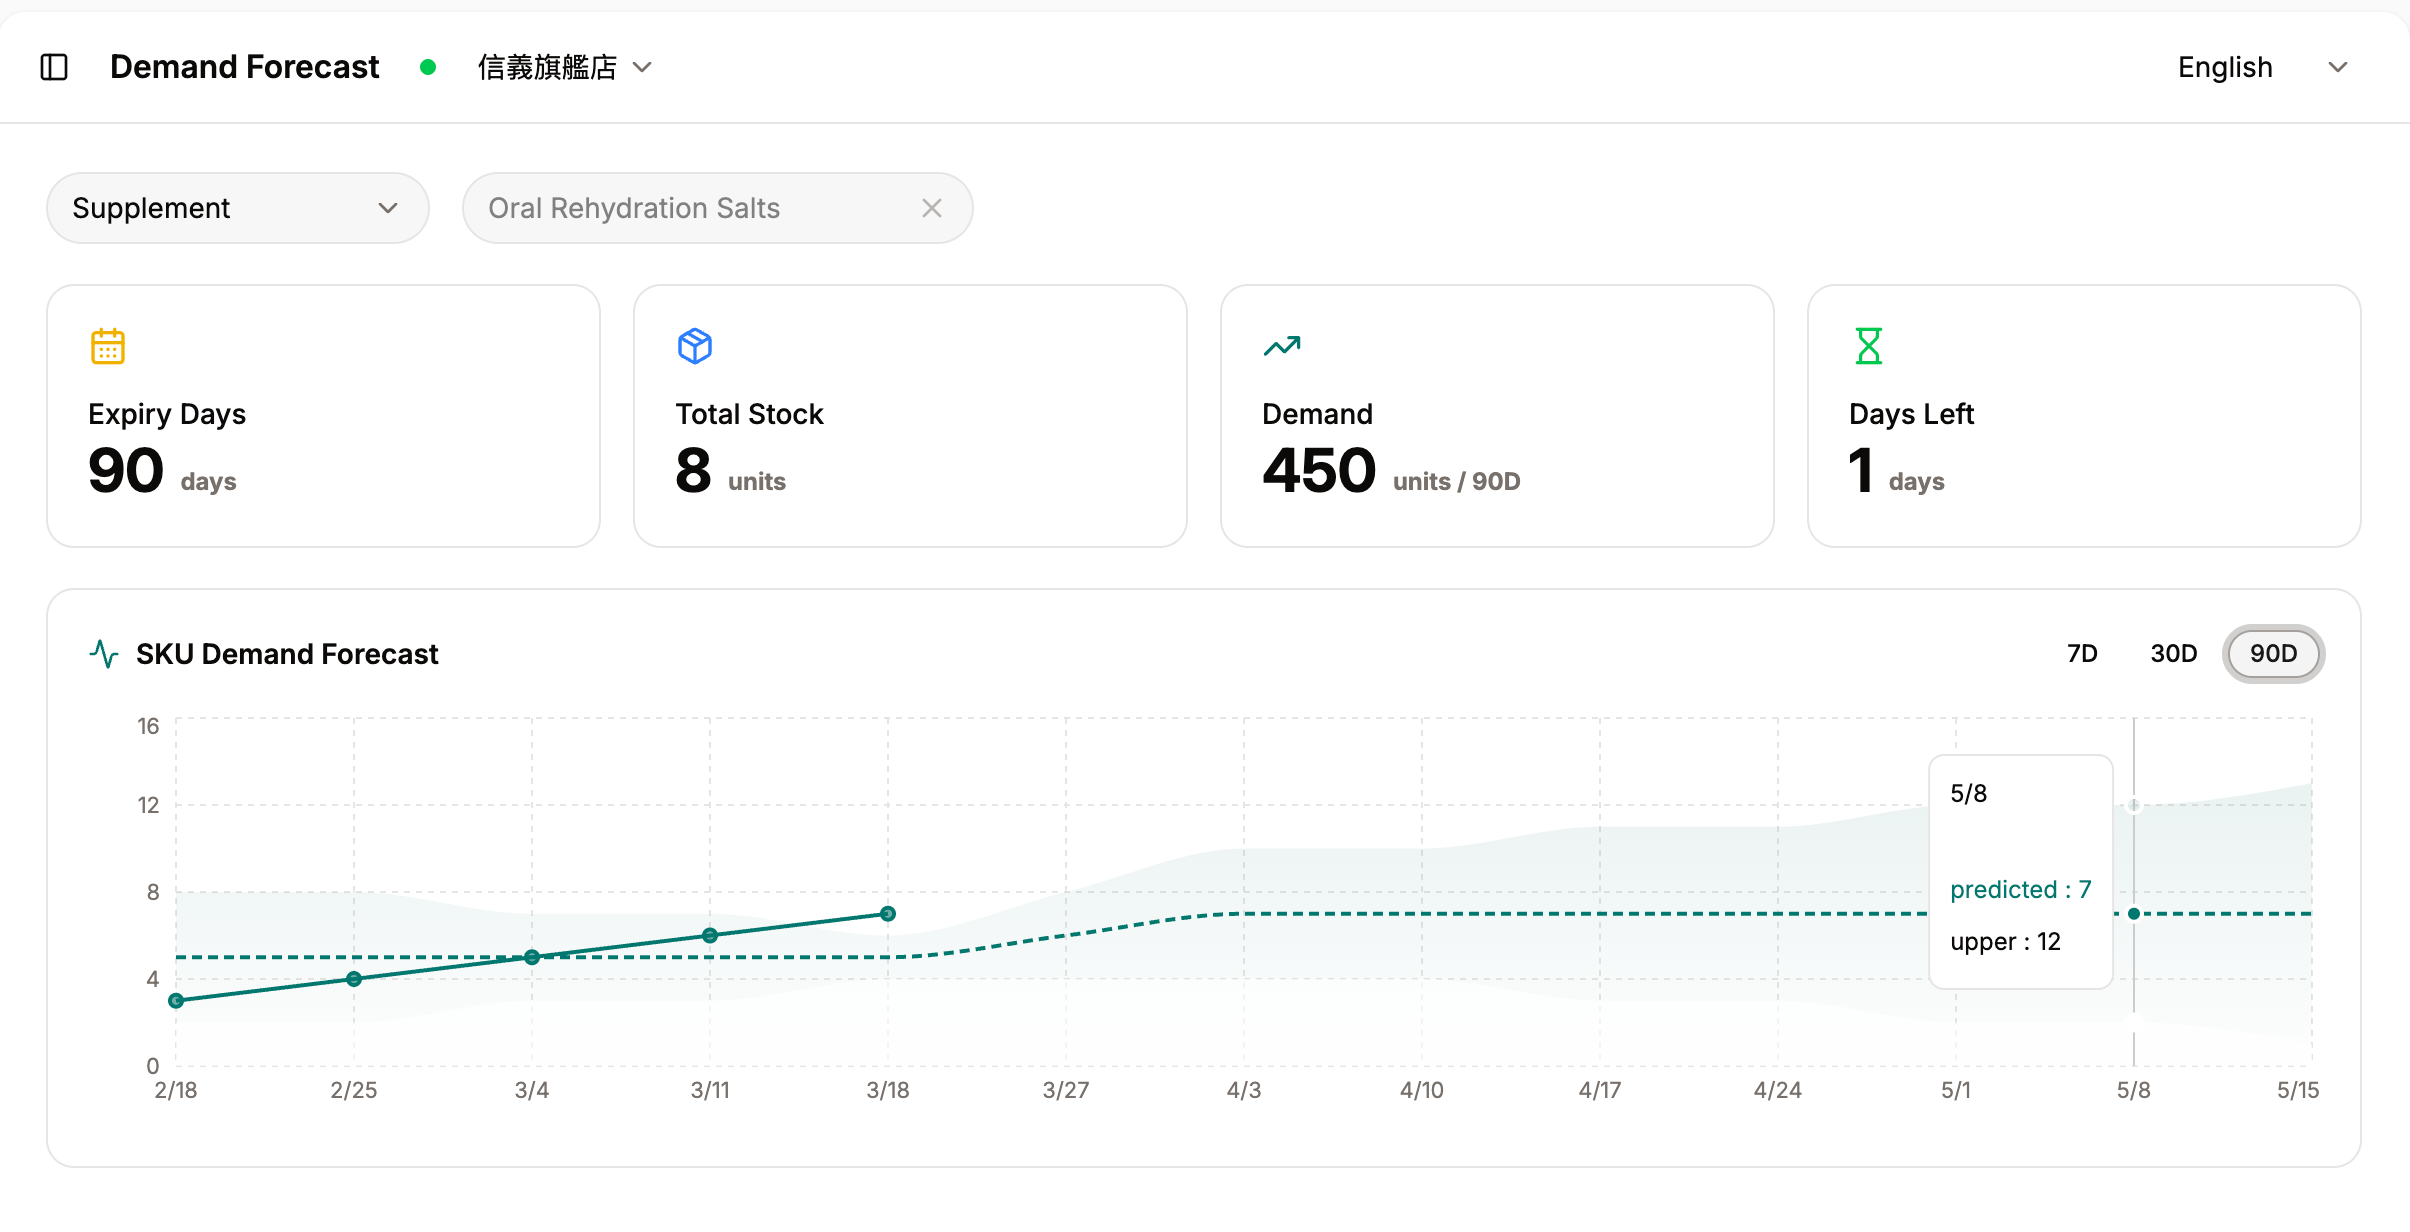Open the 信義旗艦店 store dropdown

pyautogui.click(x=565, y=67)
